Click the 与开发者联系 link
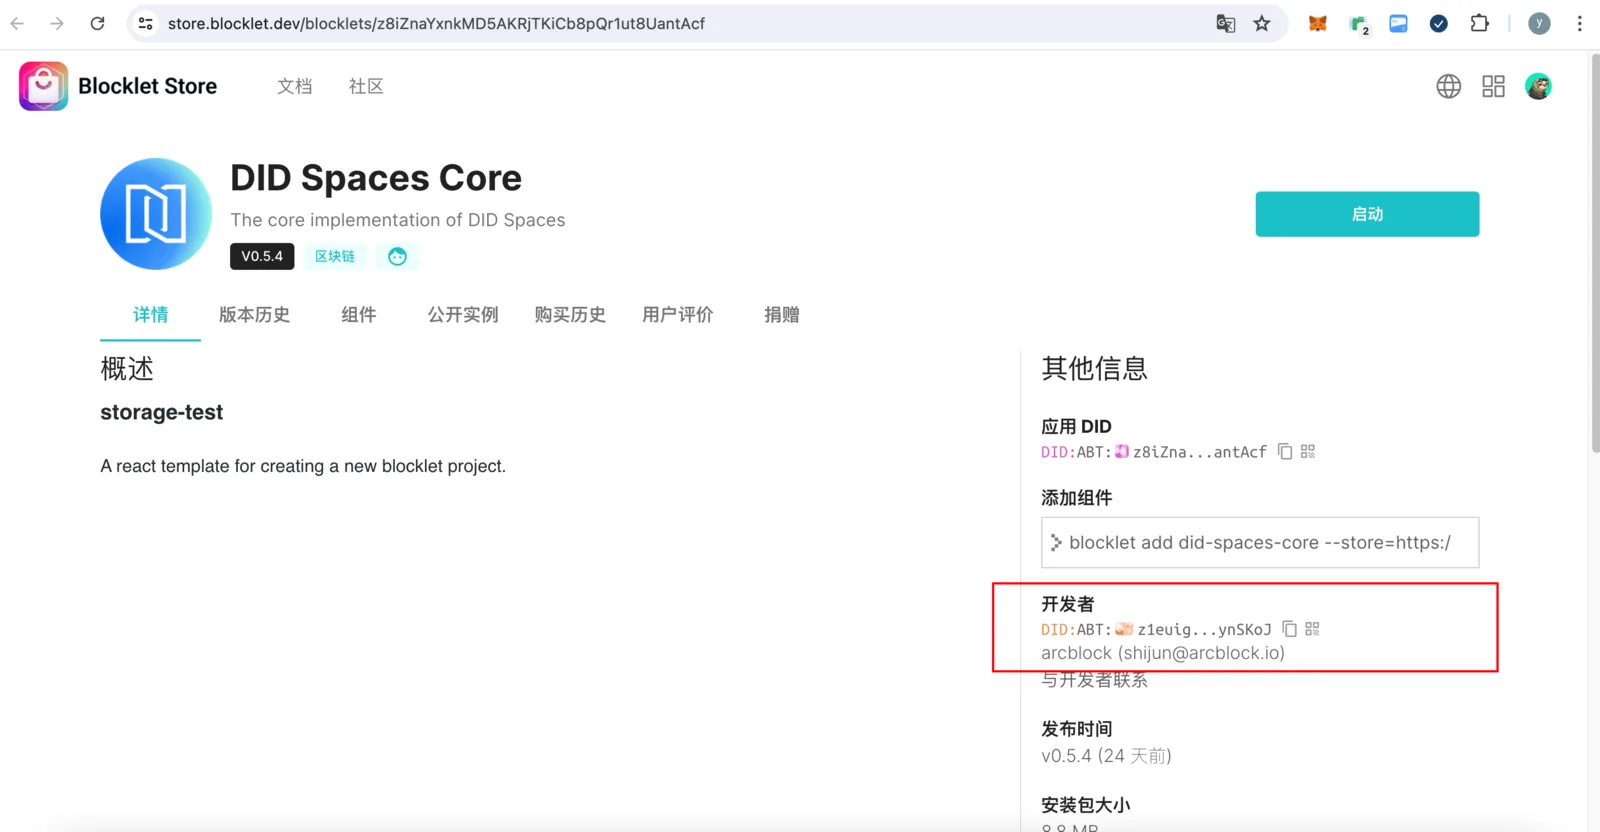The width and height of the screenshot is (1600, 832). 1094,680
